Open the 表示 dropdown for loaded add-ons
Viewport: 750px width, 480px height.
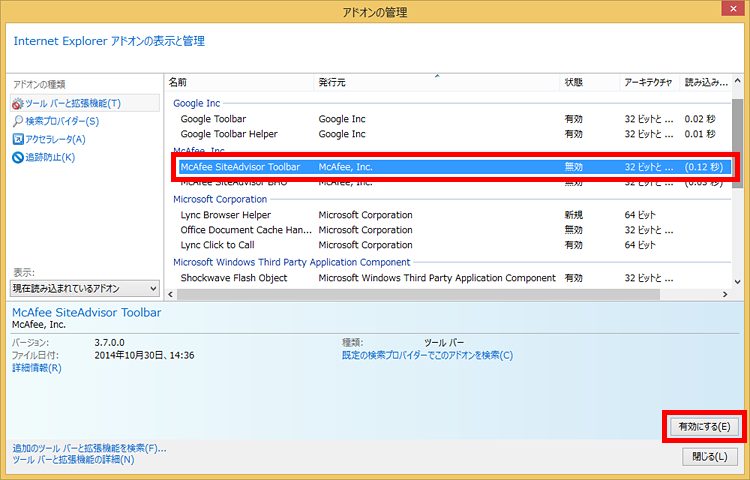[85, 289]
